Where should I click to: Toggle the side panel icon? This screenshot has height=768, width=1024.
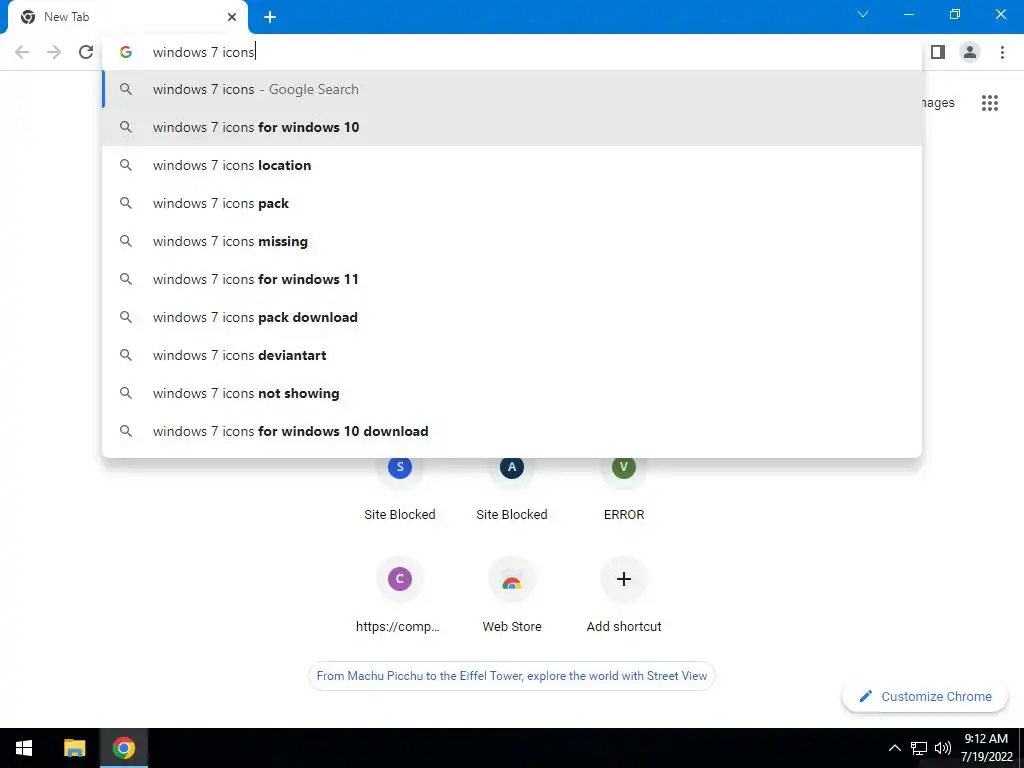point(938,52)
